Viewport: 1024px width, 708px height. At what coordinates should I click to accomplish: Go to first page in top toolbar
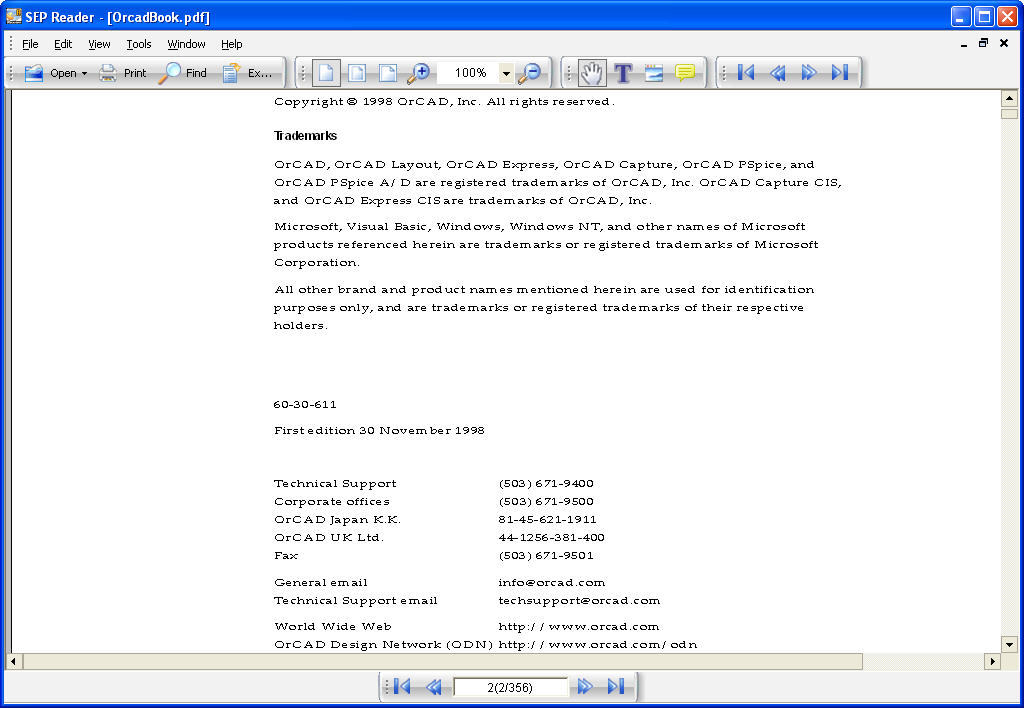746,72
